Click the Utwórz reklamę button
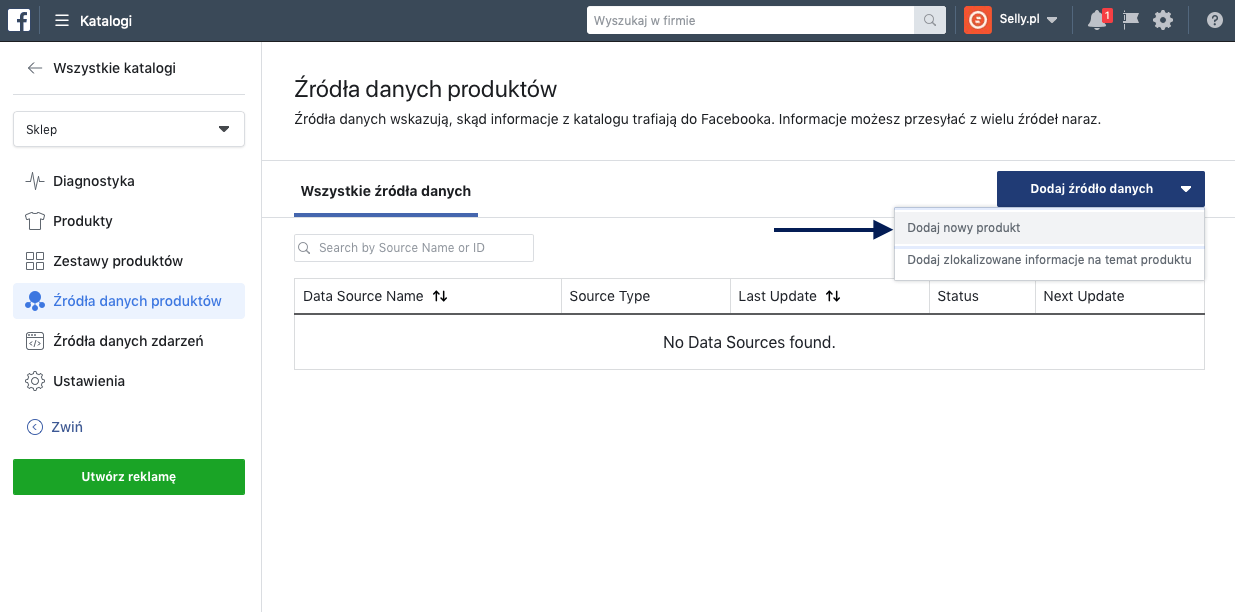Screen dimensions: 1235x612 click(128, 477)
